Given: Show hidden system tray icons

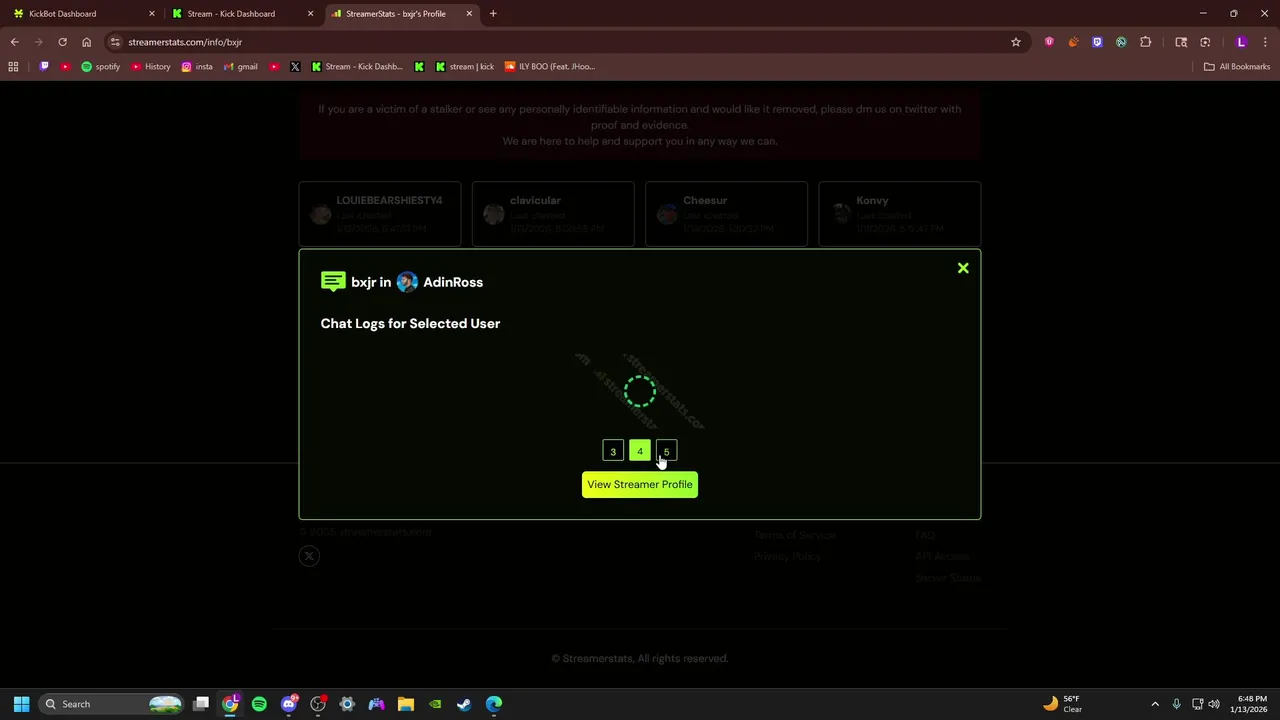Looking at the screenshot, I should click(1155, 704).
